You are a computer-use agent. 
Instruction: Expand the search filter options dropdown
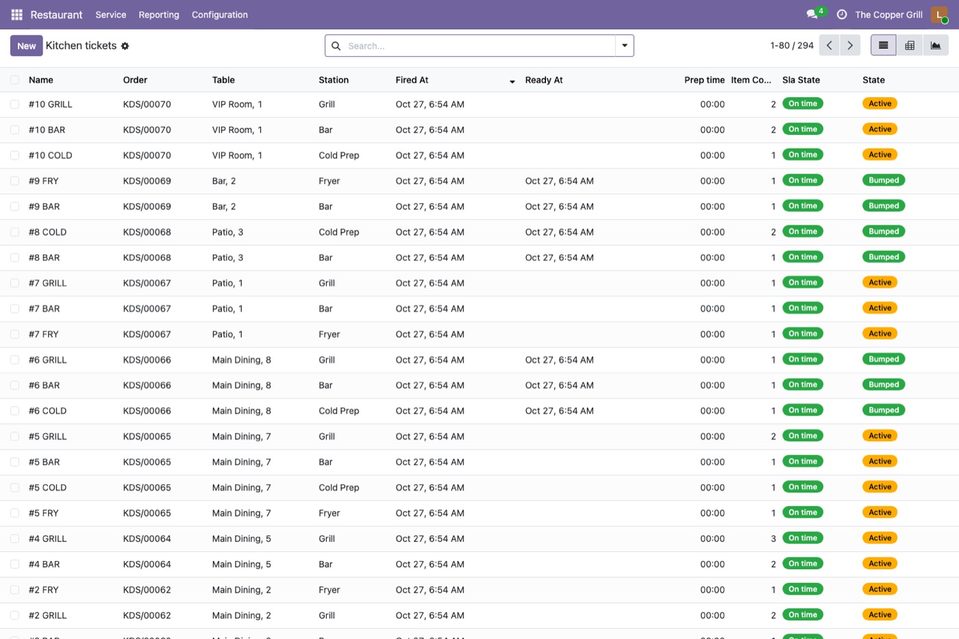pos(624,46)
